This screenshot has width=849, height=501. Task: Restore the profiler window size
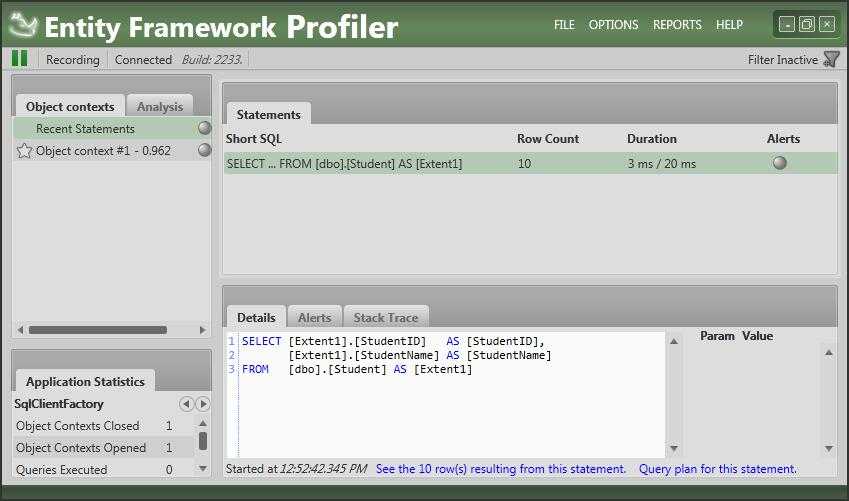point(806,24)
